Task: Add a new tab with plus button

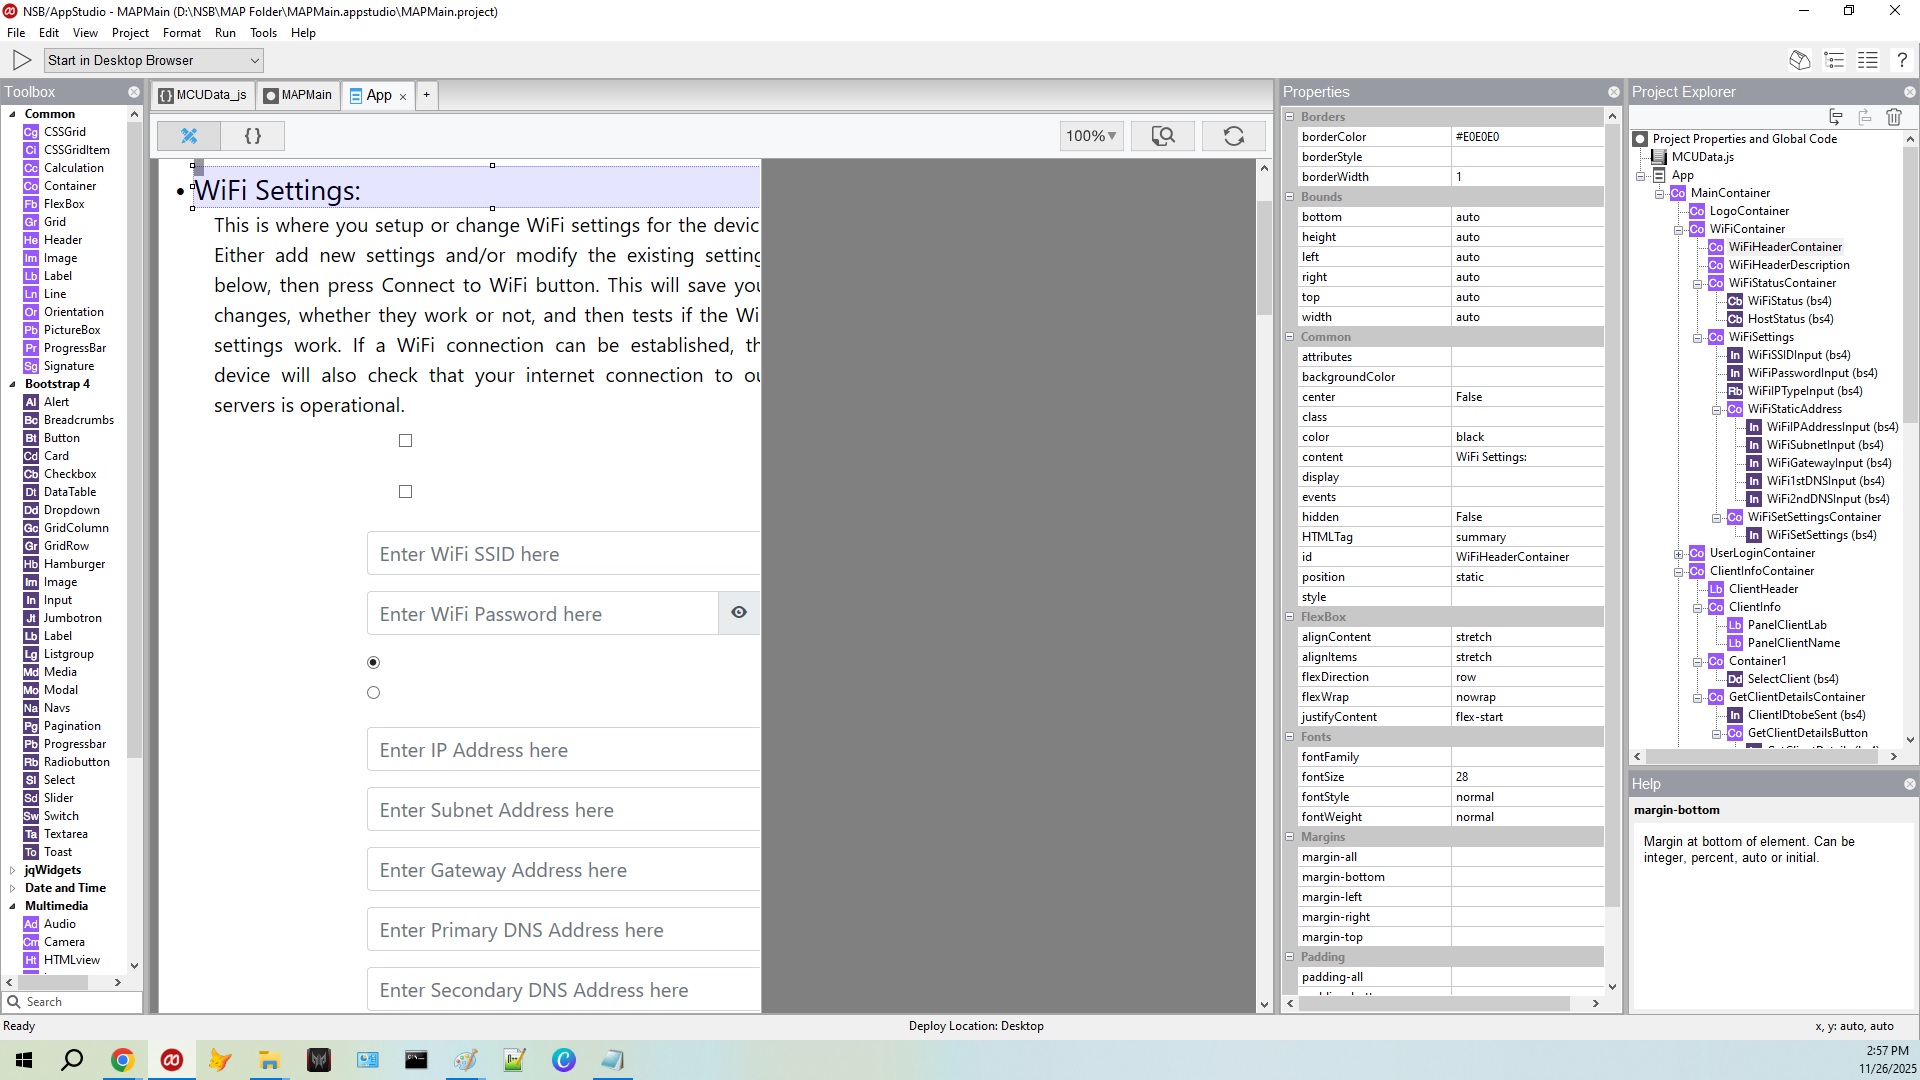Action: click(426, 95)
